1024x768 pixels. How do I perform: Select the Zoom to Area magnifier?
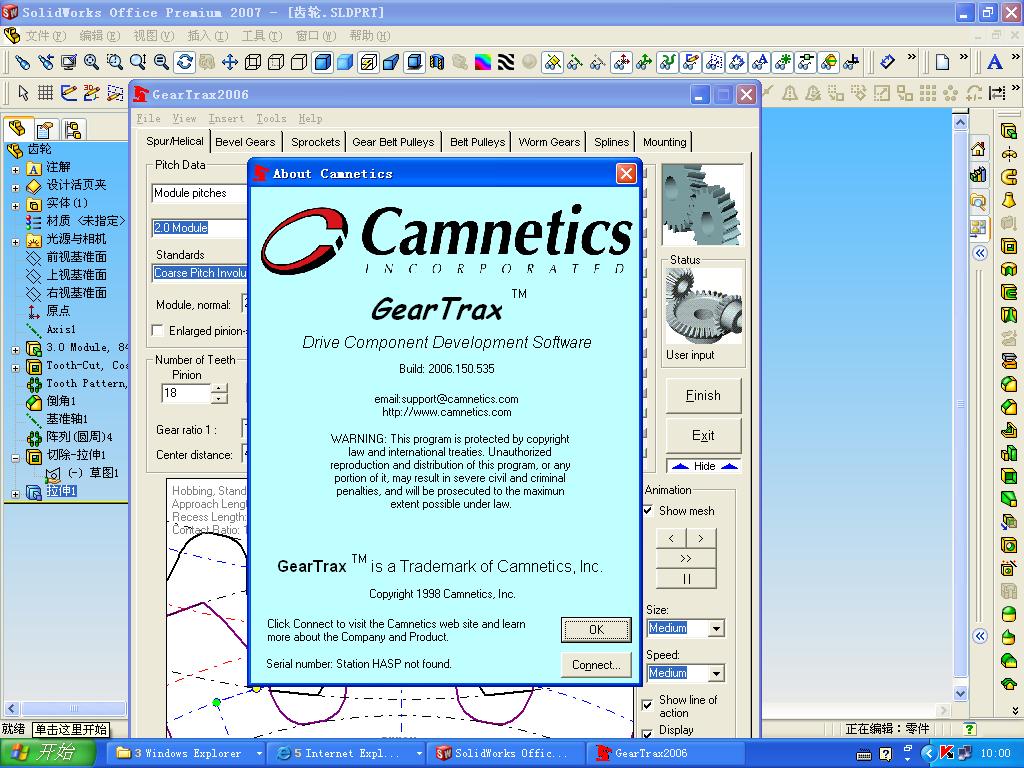click(x=115, y=62)
